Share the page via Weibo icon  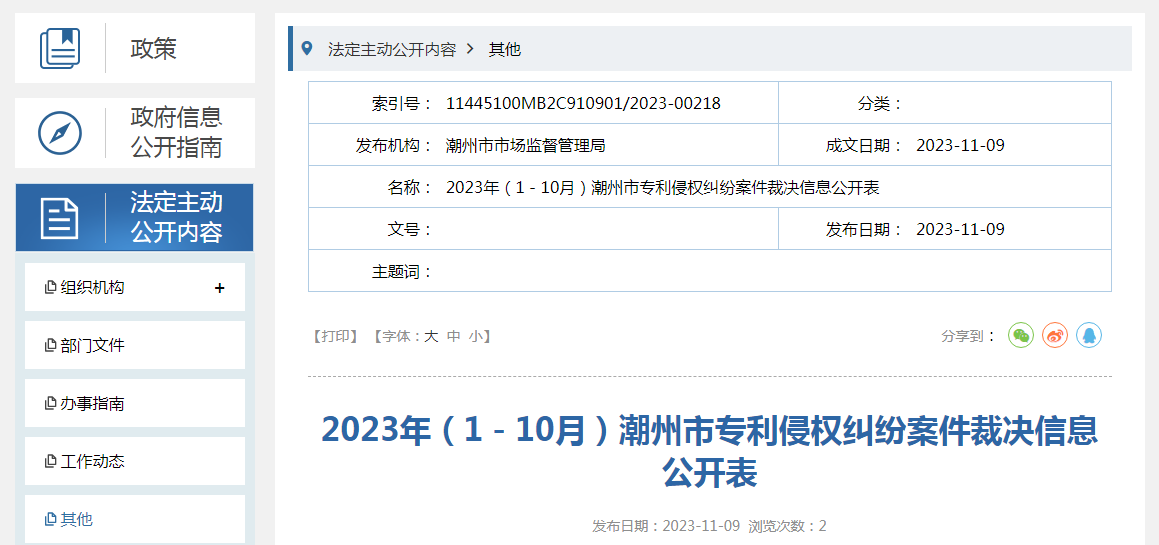1055,336
